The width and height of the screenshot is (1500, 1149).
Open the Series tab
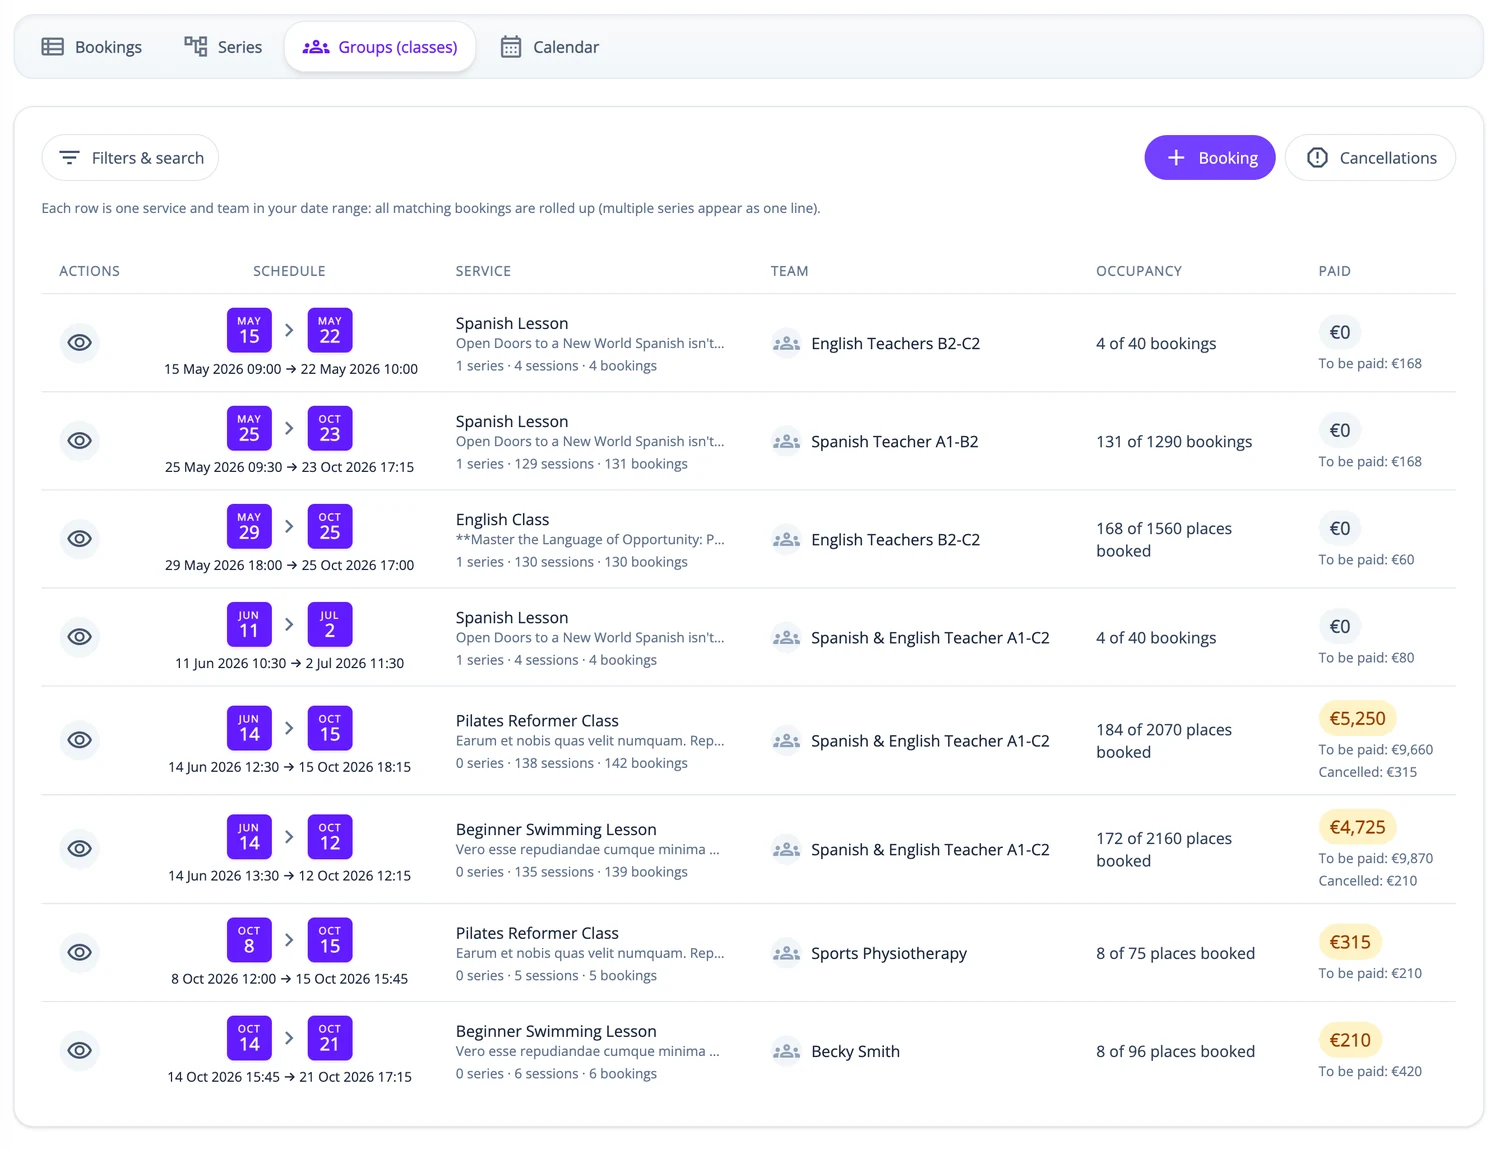pyautogui.click(x=223, y=47)
